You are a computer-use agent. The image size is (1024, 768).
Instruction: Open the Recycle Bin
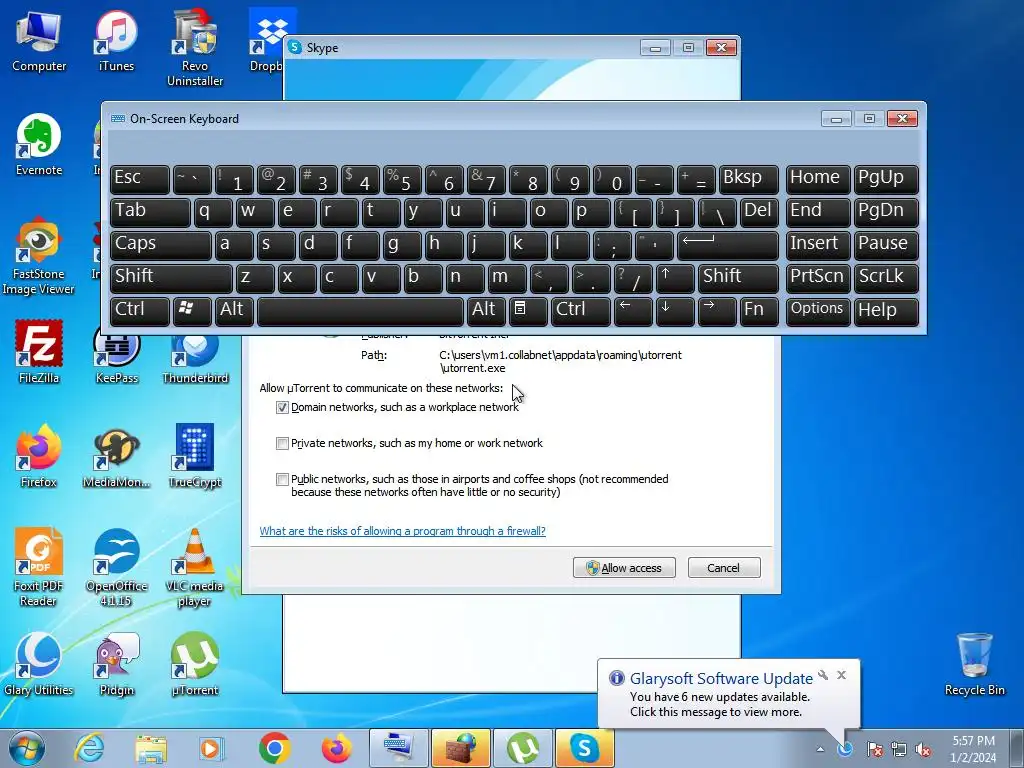tap(974, 665)
